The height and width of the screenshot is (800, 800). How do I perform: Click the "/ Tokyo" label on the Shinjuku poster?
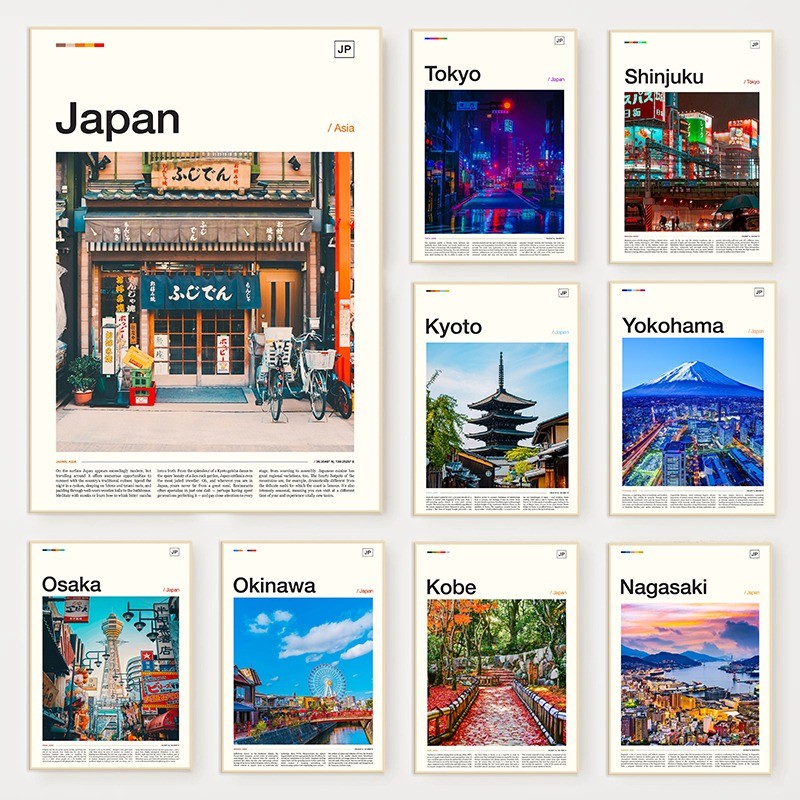(751, 81)
